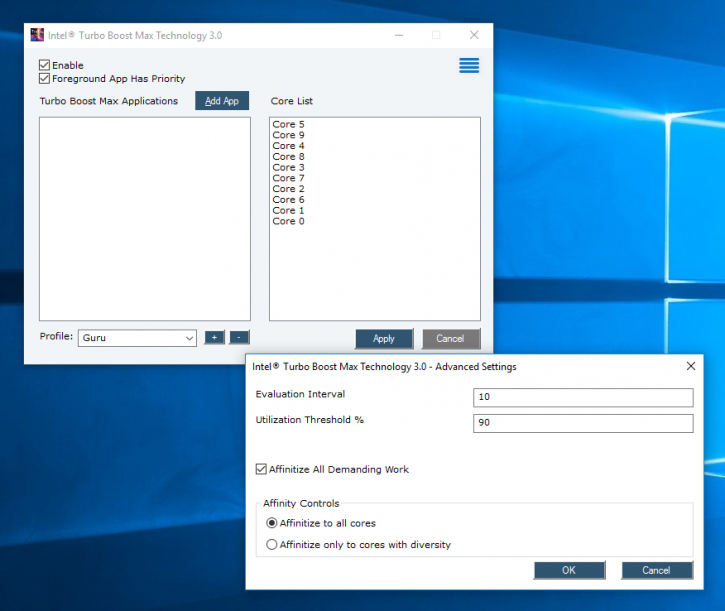Select Affinitize to all cores radio

tap(272, 523)
